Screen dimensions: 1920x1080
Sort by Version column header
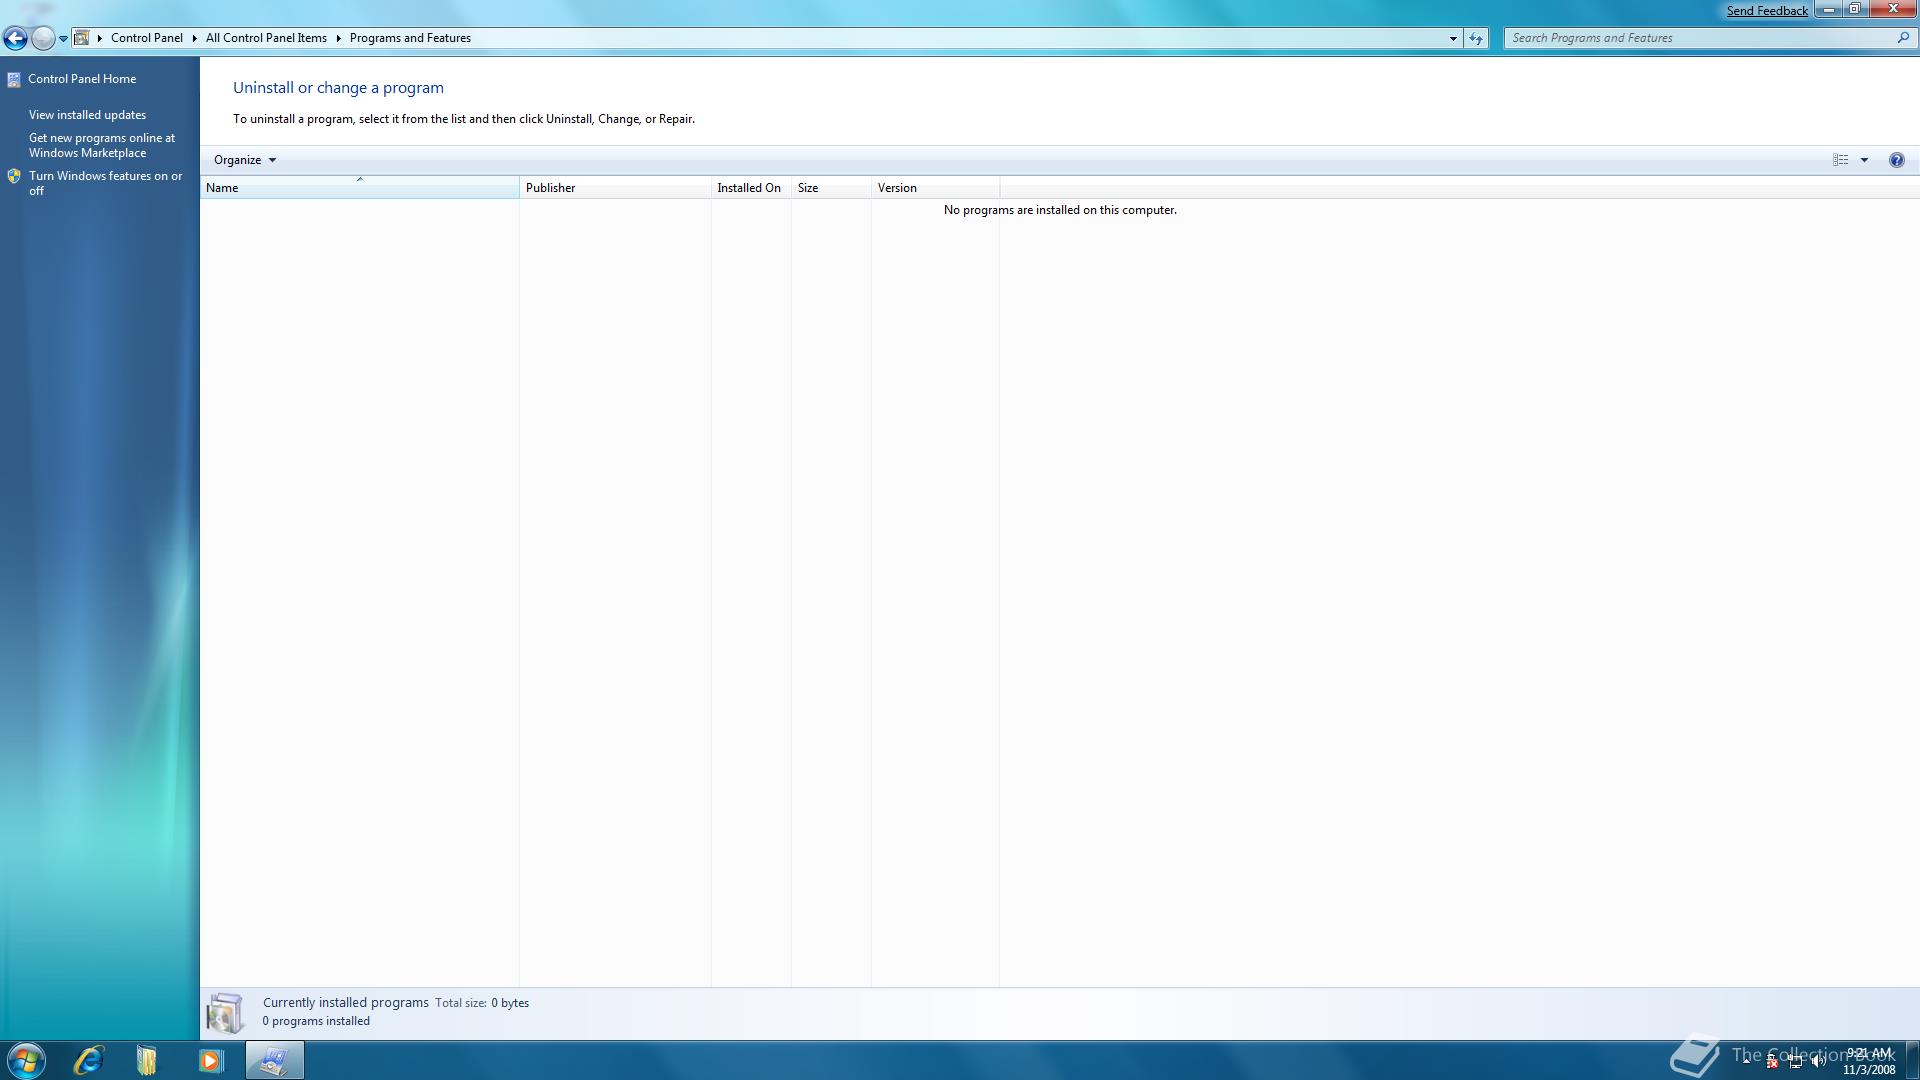(x=935, y=188)
